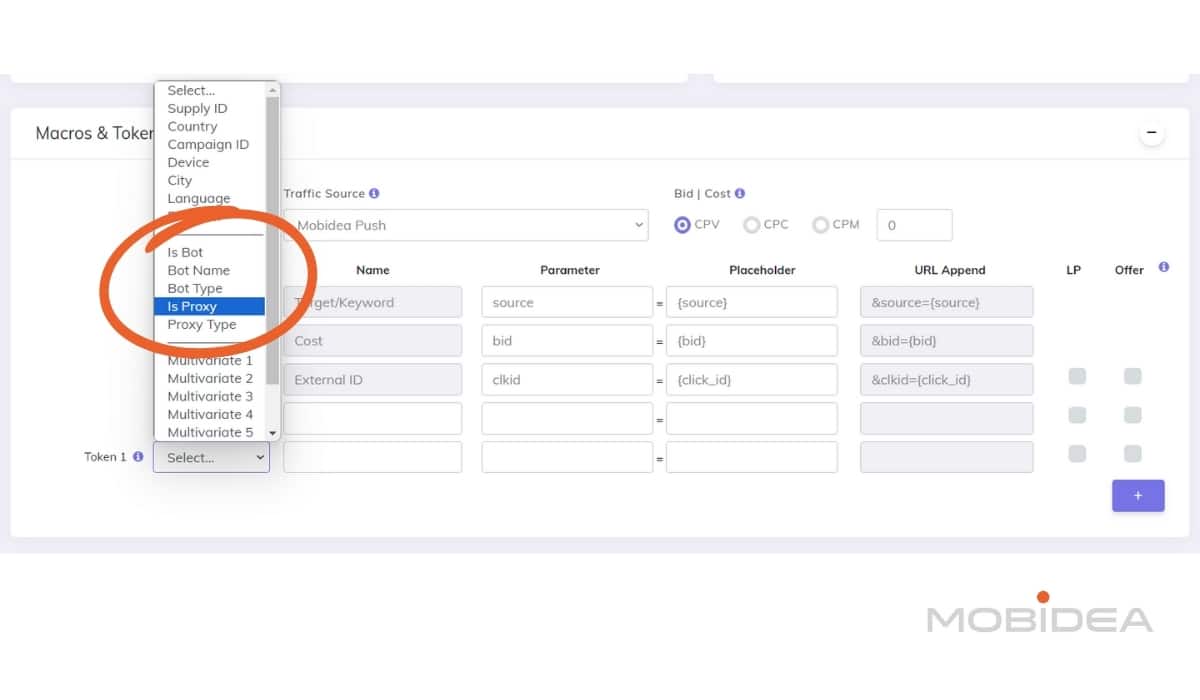Select the CPC radio button

(x=752, y=225)
